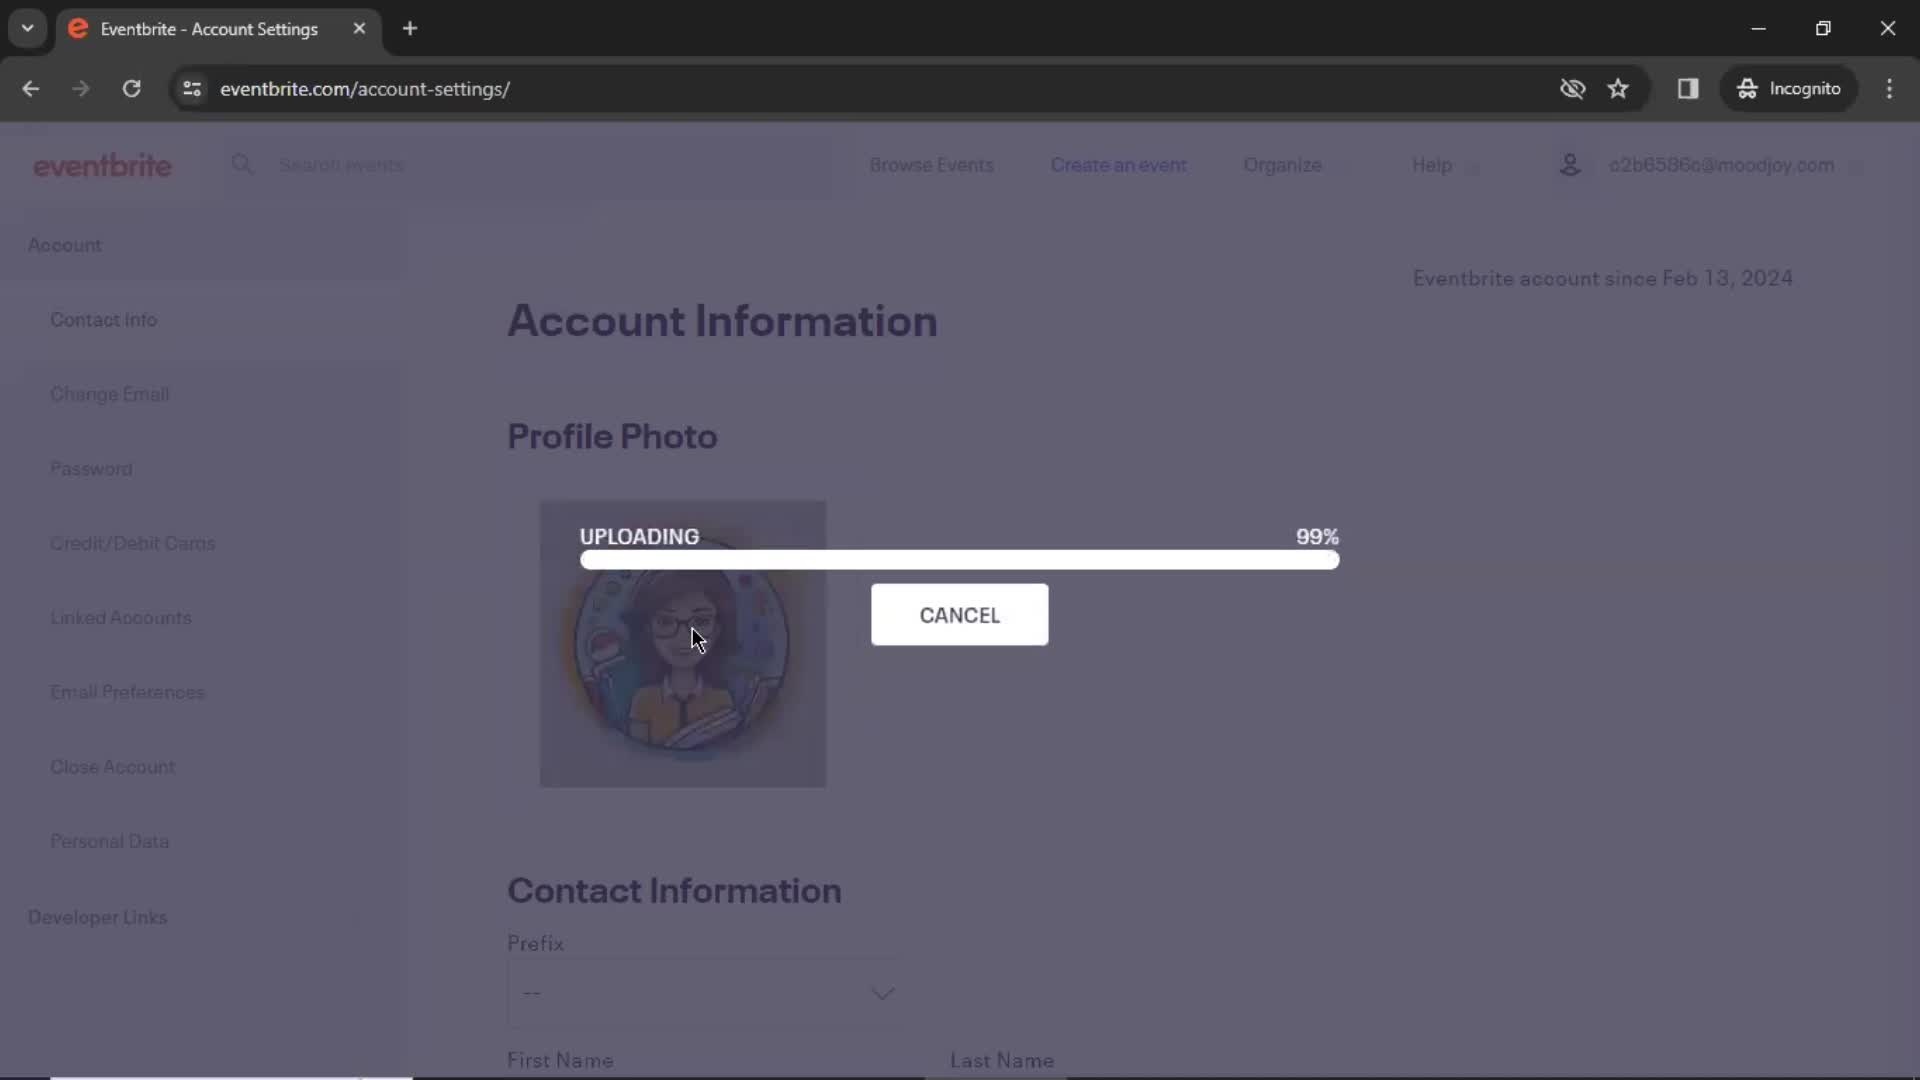Cancel the profile photo upload
Viewport: 1920px width, 1080px height.
point(959,615)
